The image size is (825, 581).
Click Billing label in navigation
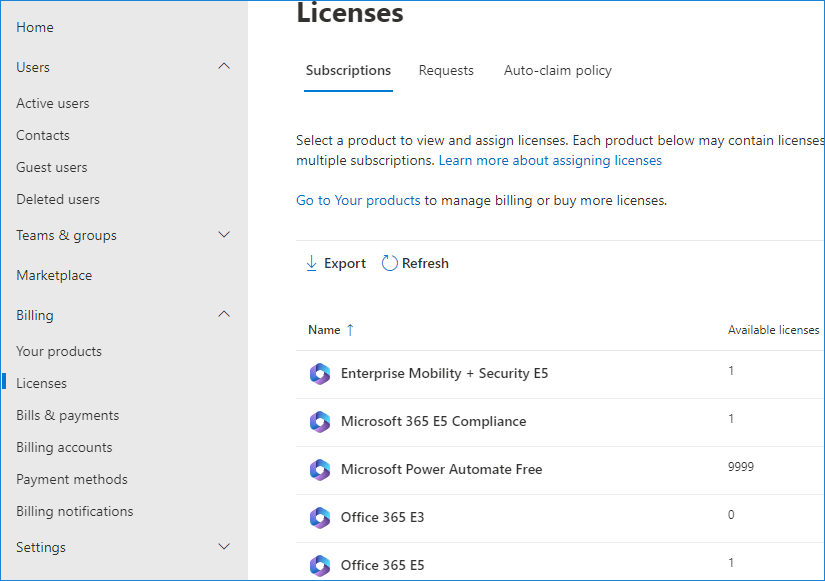[35, 315]
